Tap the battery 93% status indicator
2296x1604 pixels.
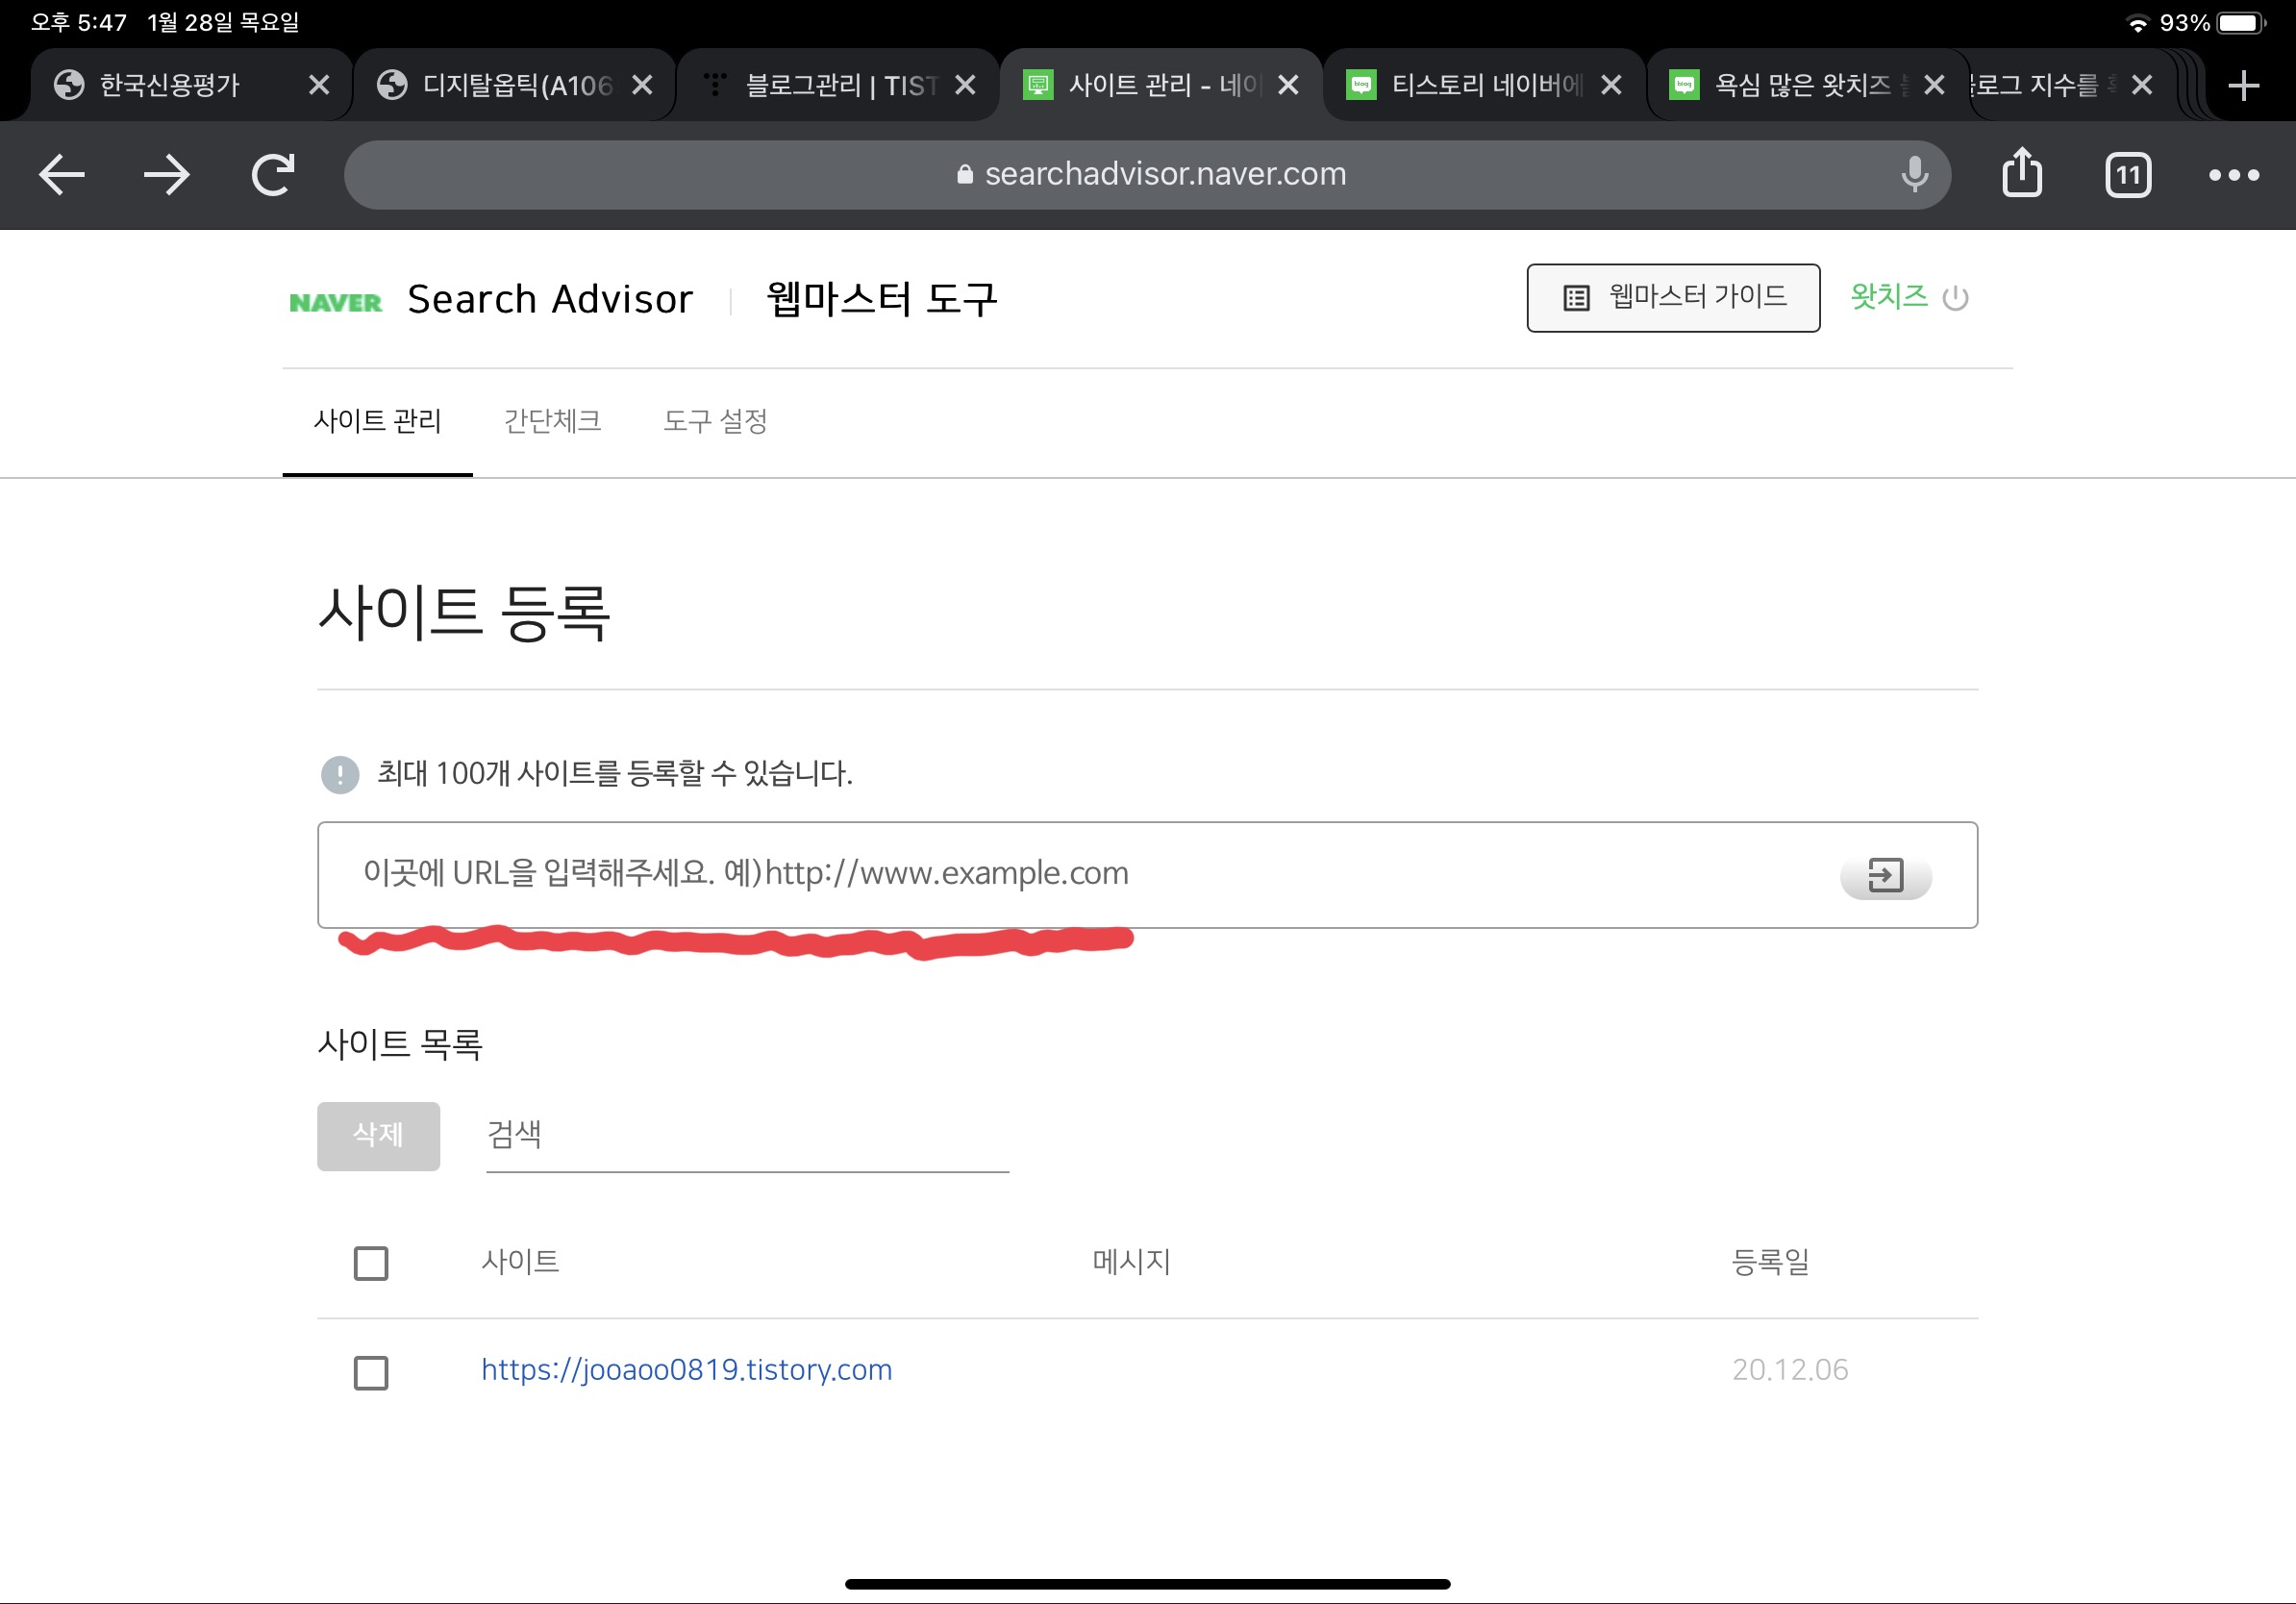[x=2213, y=22]
